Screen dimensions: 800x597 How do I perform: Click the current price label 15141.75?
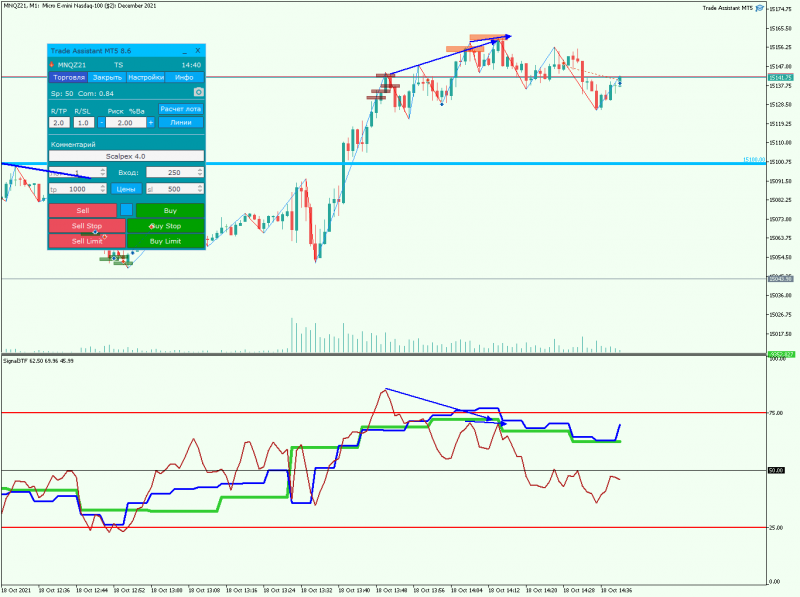(781, 77)
